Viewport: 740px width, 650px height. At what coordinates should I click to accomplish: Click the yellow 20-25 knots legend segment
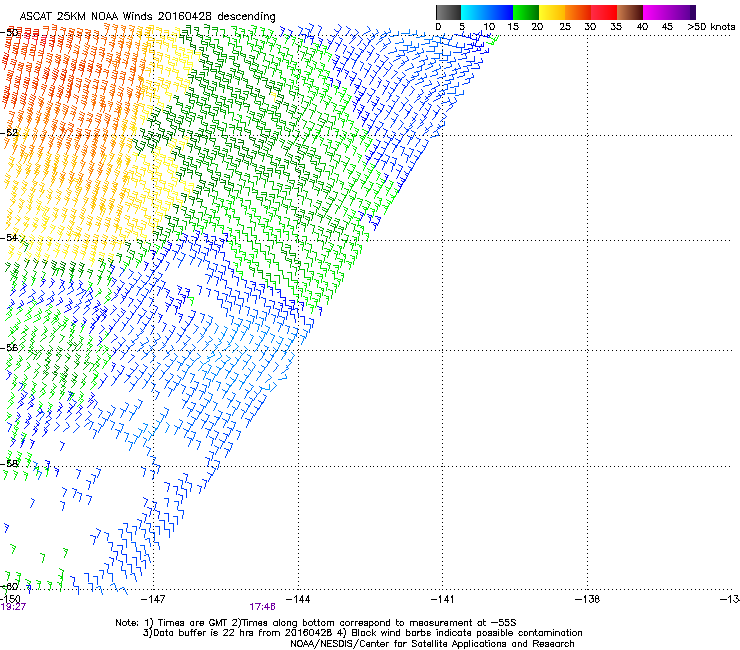click(x=552, y=12)
